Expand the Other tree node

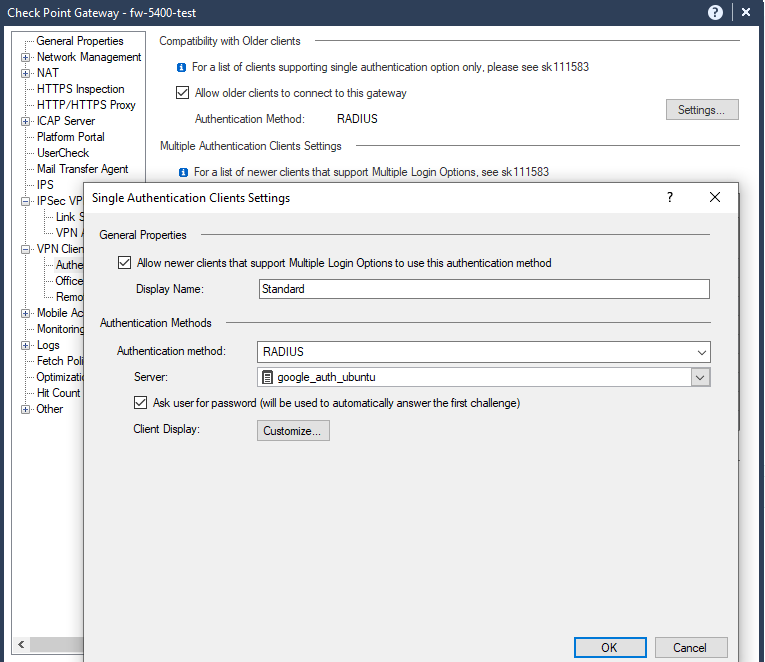tap(26, 409)
